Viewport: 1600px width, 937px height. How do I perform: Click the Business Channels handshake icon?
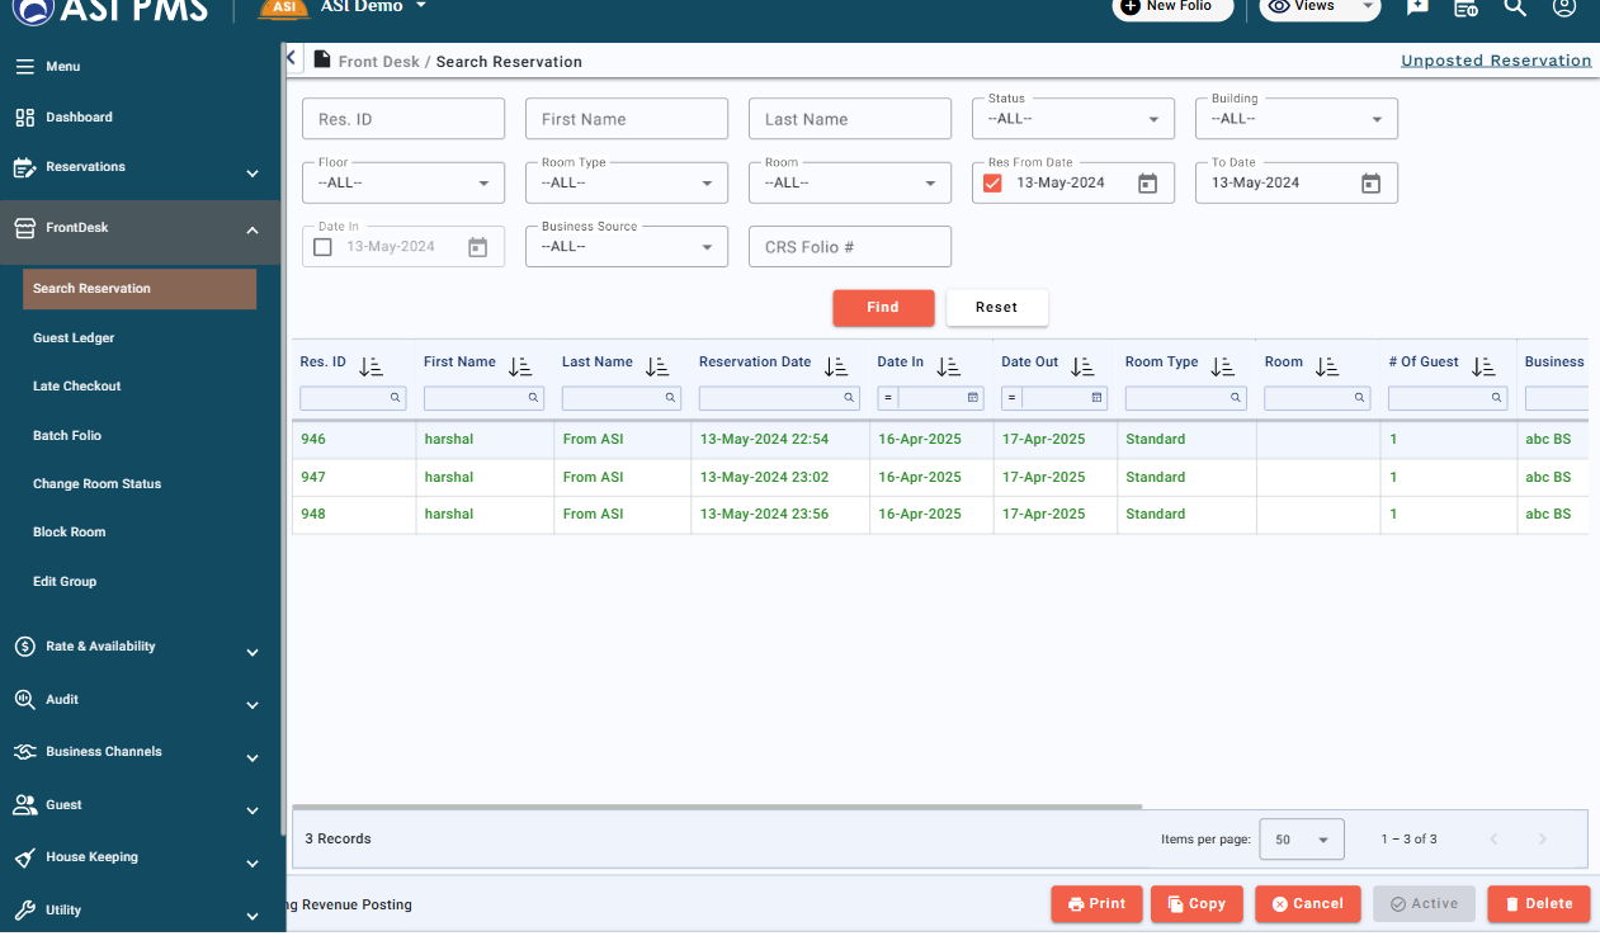pos(25,752)
